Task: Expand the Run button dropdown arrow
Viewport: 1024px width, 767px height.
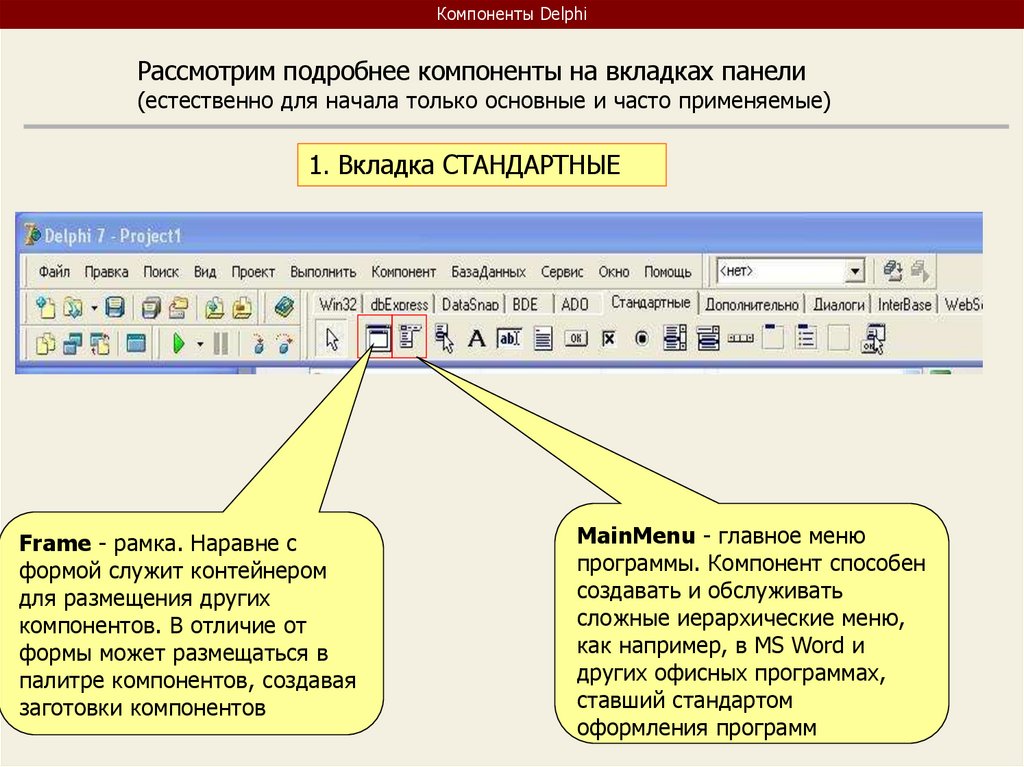Action: (x=200, y=344)
